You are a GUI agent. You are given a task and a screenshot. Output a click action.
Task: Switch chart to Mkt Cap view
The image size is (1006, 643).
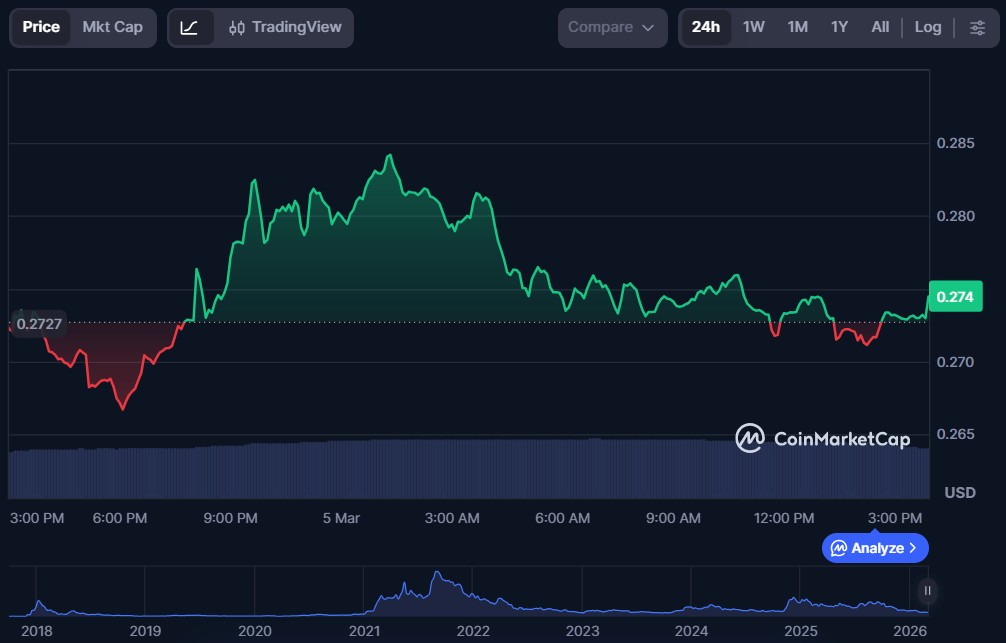112,27
